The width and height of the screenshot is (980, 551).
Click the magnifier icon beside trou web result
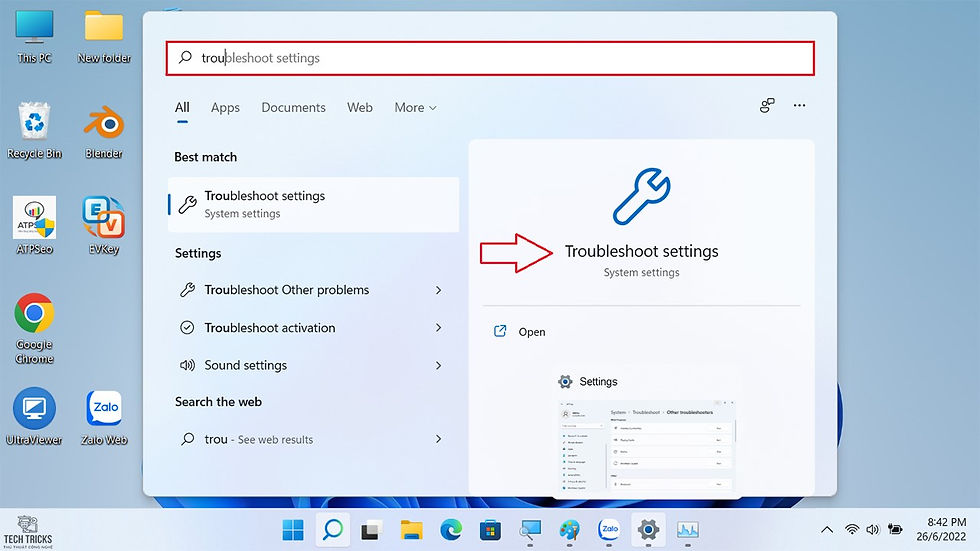point(187,439)
